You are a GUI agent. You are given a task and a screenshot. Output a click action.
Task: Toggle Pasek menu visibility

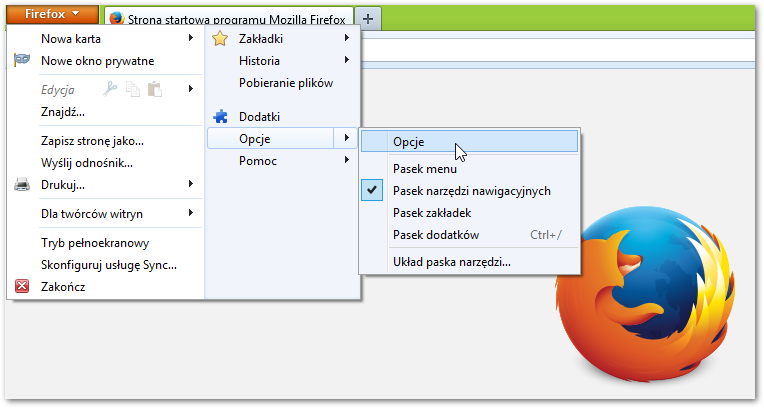click(425, 169)
